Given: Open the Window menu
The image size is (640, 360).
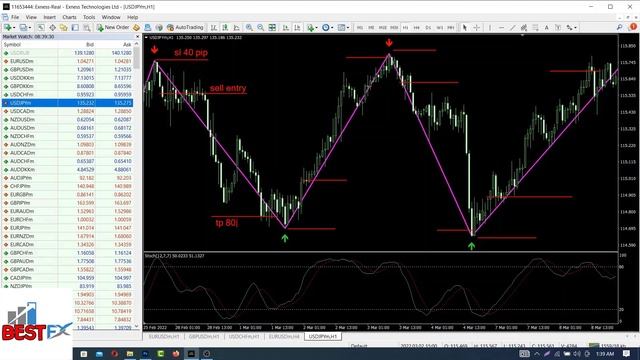Looking at the screenshot, I should click(x=111, y=17).
